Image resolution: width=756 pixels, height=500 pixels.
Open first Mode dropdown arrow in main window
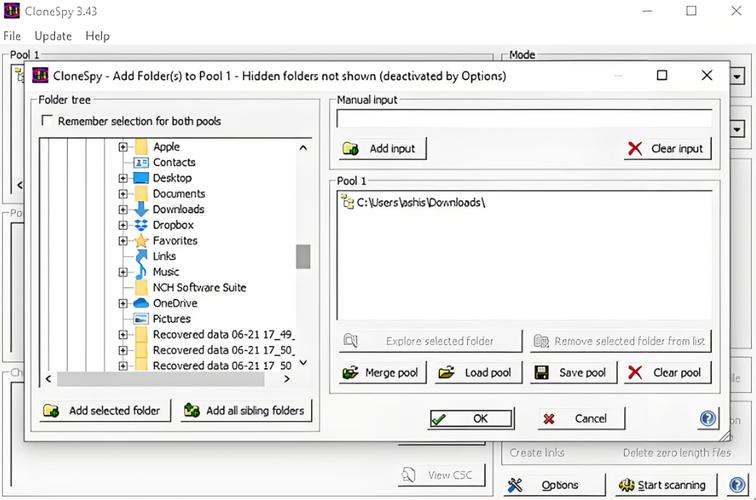click(737, 76)
